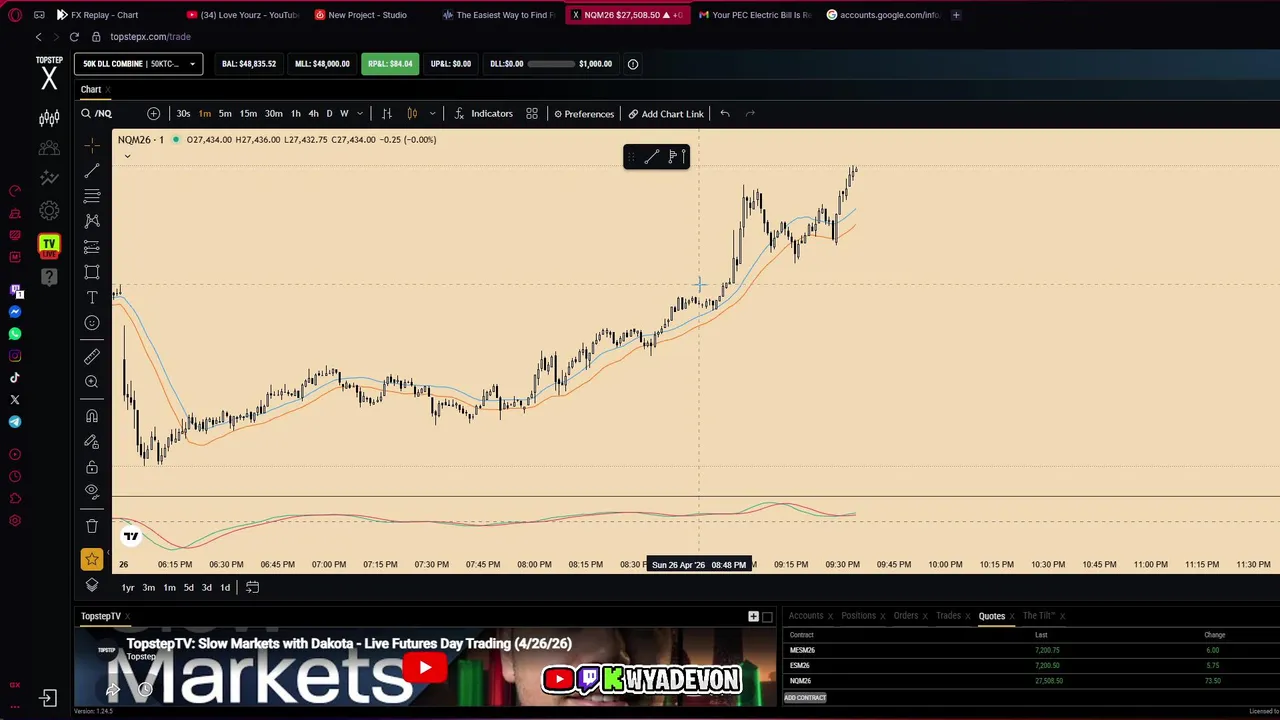Switch to the Orders tab
1280x720 pixels.
point(906,616)
